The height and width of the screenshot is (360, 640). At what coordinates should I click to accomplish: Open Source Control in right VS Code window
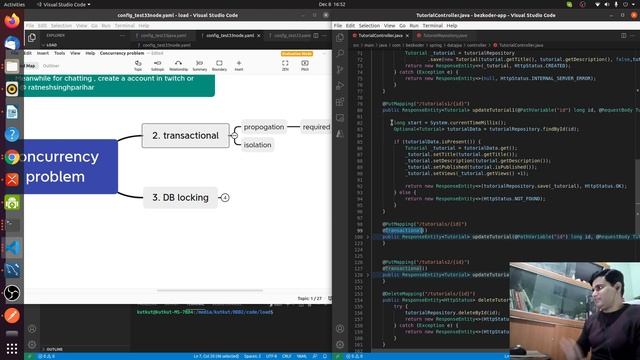(x=340, y=69)
